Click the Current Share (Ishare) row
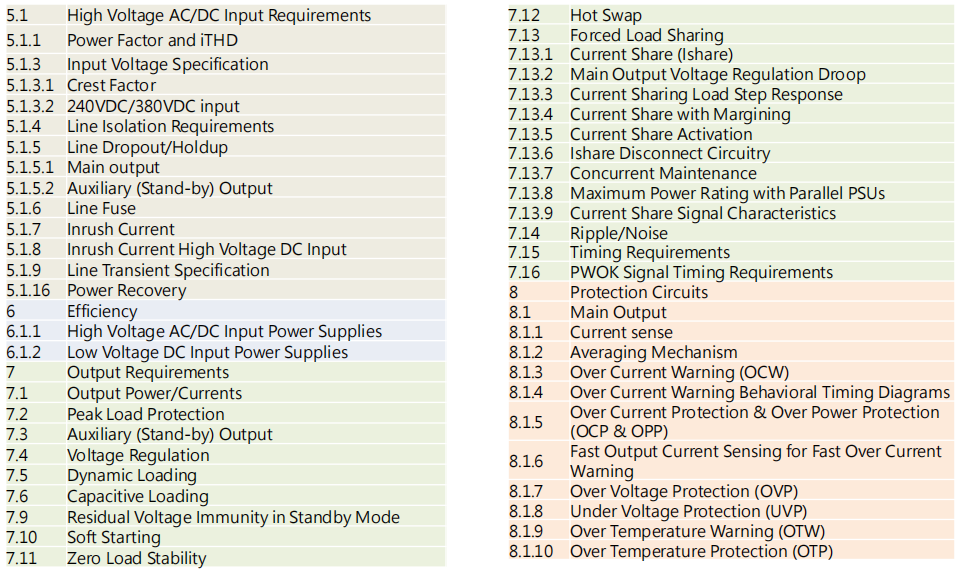 tap(731, 54)
